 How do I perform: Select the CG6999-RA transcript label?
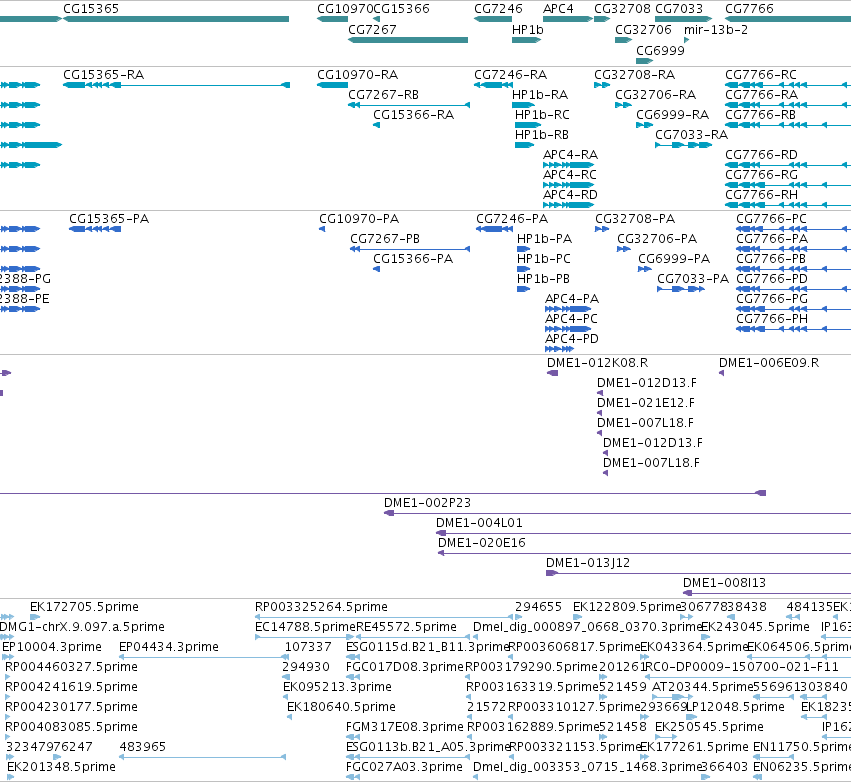(x=672, y=115)
